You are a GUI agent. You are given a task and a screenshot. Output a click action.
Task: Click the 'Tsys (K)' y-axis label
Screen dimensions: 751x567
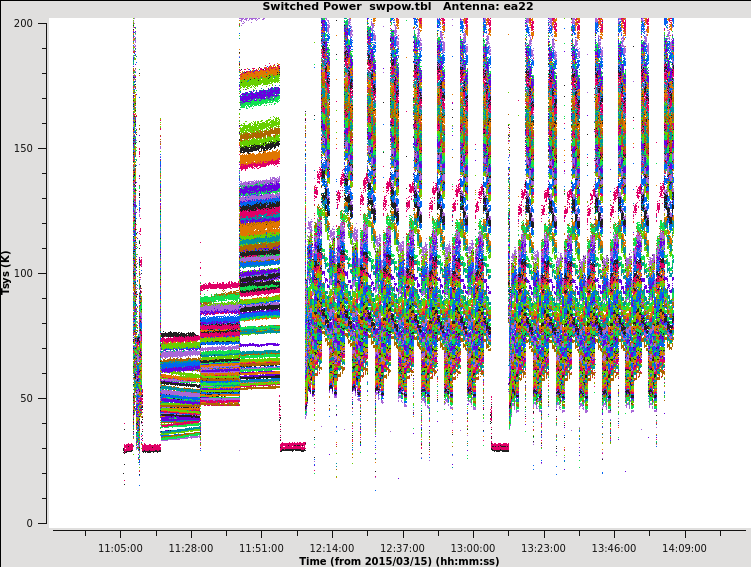point(7,272)
